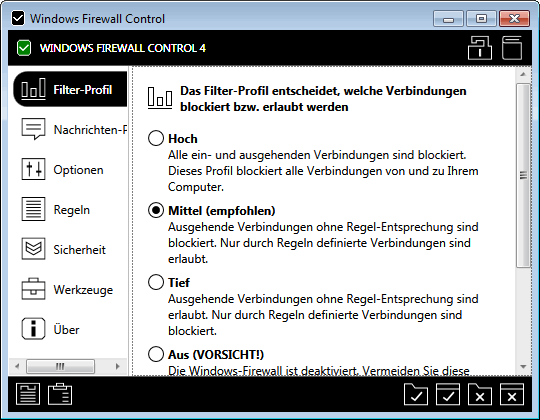
Task: Click the rules panel icon in bottom bar
Action: [28, 394]
